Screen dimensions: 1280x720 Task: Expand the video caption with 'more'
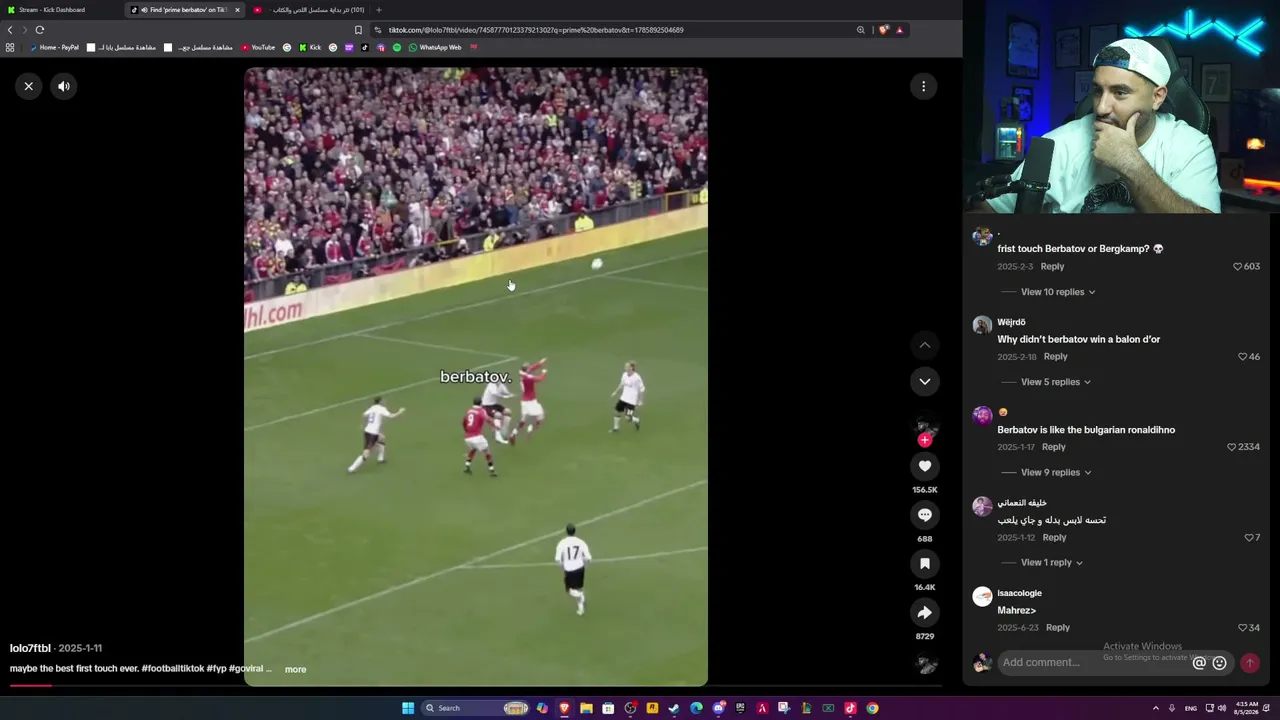pos(295,669)
